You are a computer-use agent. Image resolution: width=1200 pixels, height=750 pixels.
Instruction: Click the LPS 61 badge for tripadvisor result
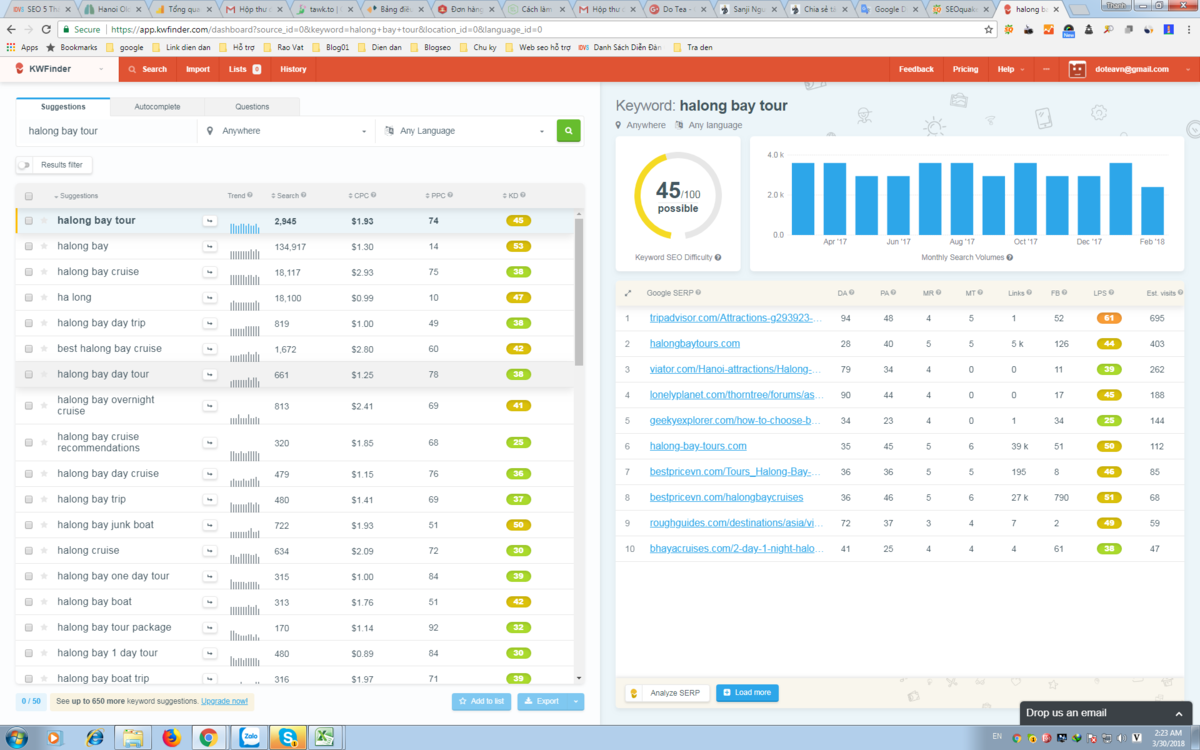point(1107,318)
